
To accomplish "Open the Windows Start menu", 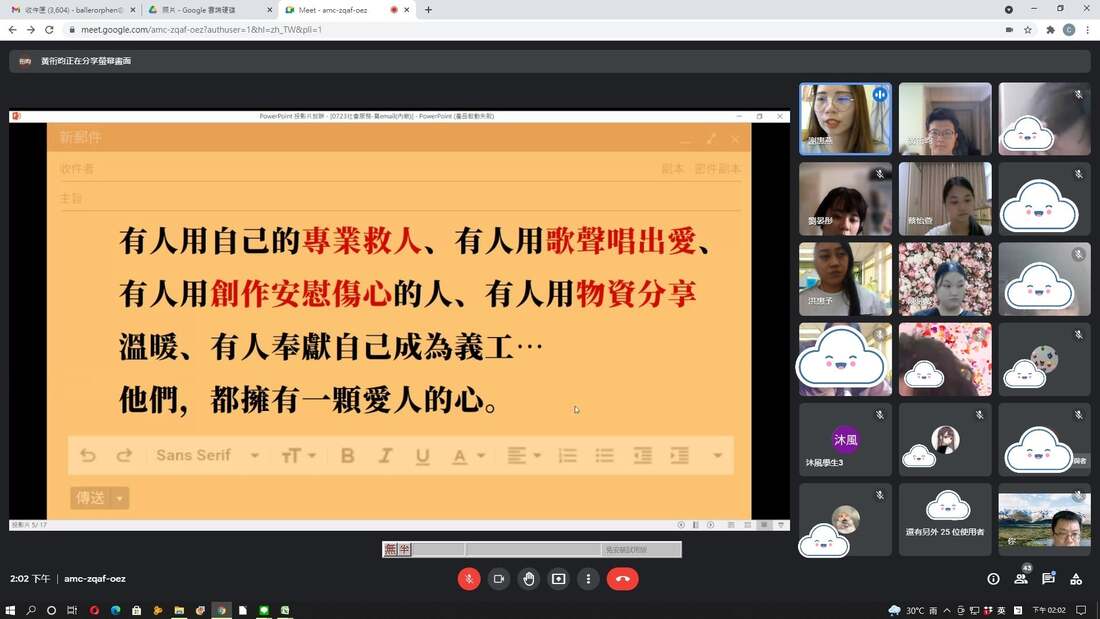I will (x=10, y=610).
